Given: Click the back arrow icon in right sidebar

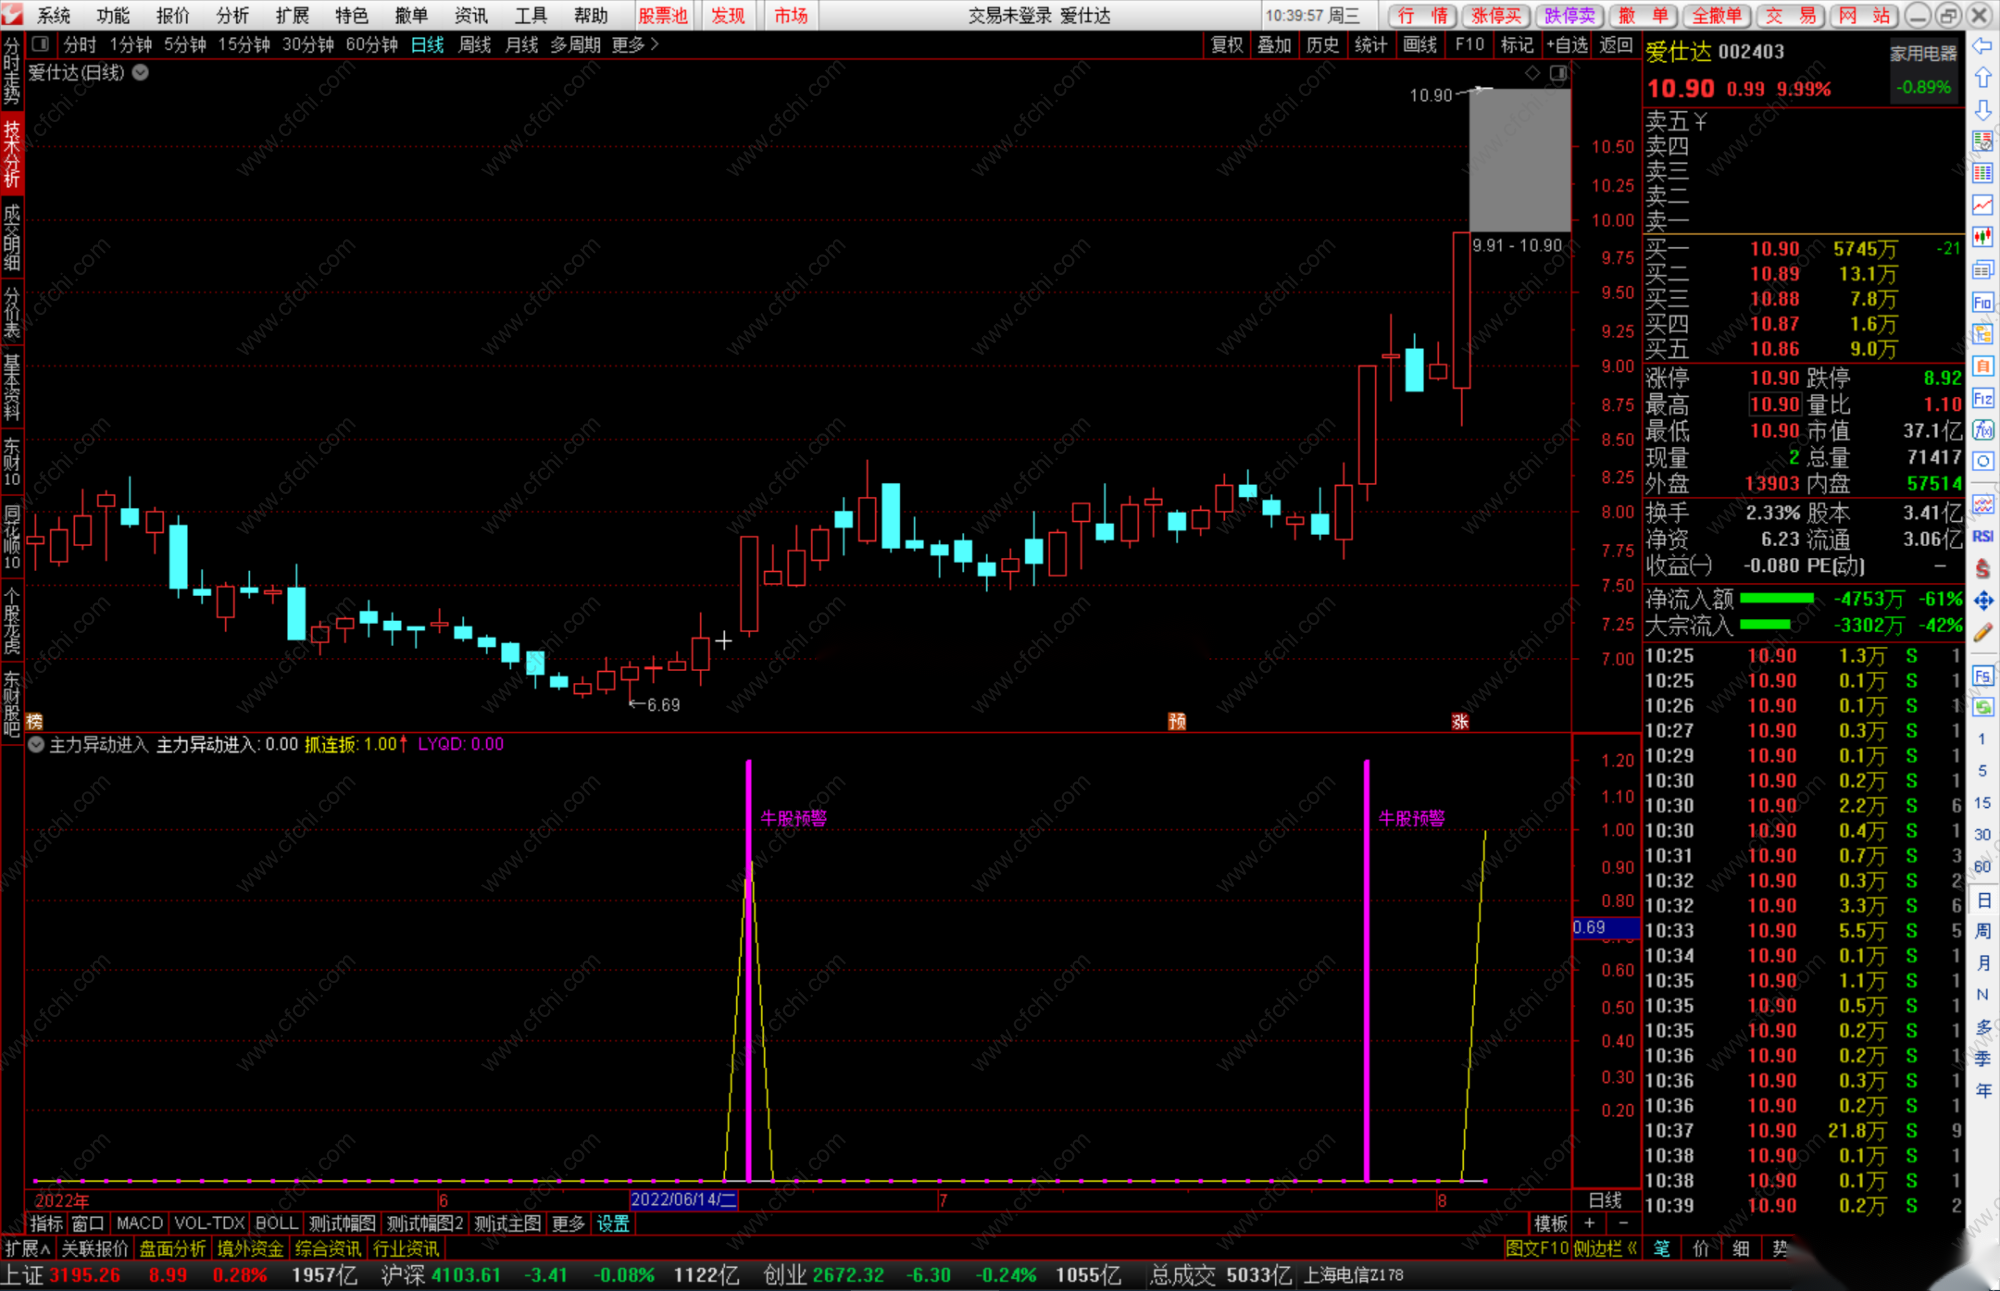Looking at the screenshot, I should 1983,46.
